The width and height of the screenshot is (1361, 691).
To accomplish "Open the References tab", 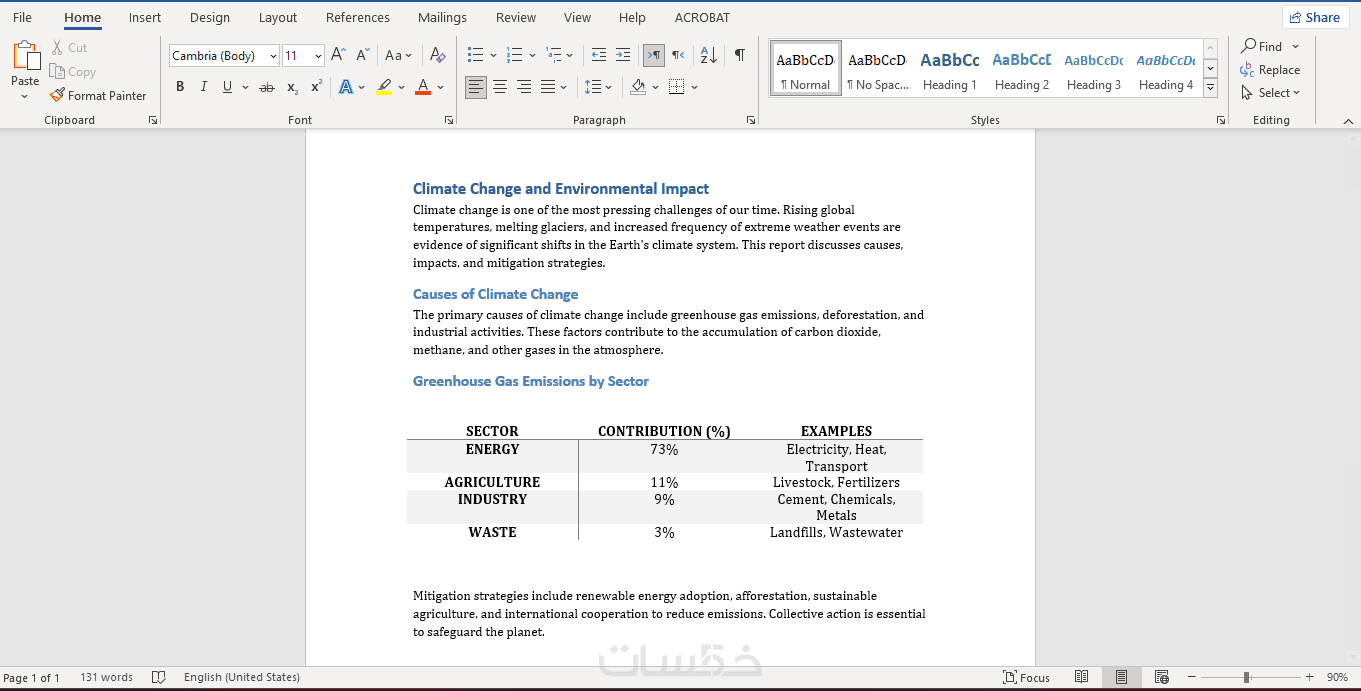I will pos(357,18).
